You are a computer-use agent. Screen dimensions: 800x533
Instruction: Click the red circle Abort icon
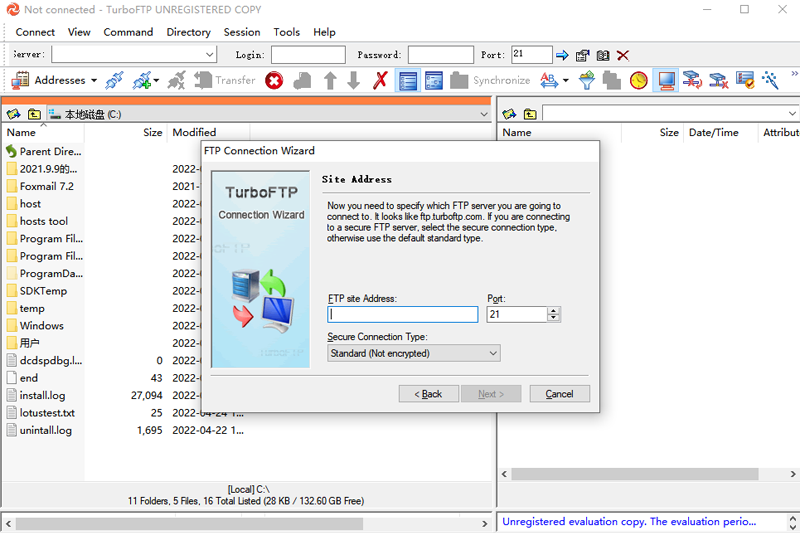pos(274,81)
